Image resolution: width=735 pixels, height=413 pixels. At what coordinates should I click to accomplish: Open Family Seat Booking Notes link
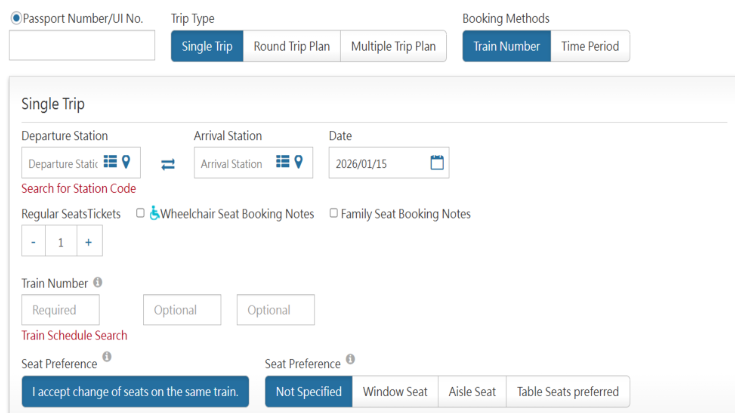[x=405, y=214]
